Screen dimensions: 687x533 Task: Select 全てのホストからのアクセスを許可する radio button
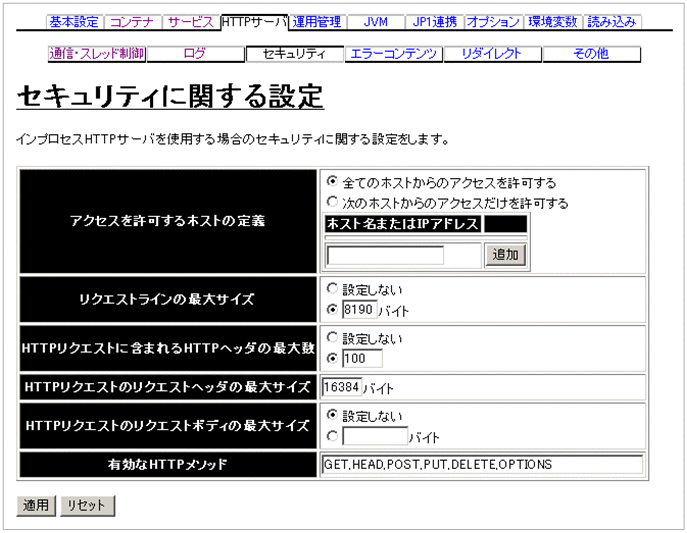tap(333, 181)
